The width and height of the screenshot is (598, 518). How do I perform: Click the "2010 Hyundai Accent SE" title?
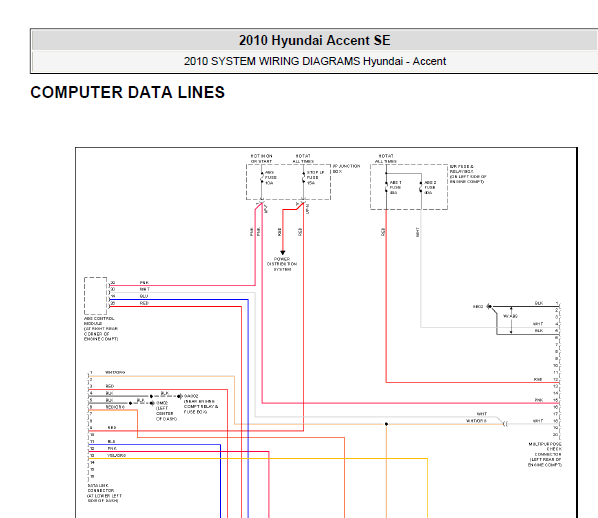click(x=315, y=40)
